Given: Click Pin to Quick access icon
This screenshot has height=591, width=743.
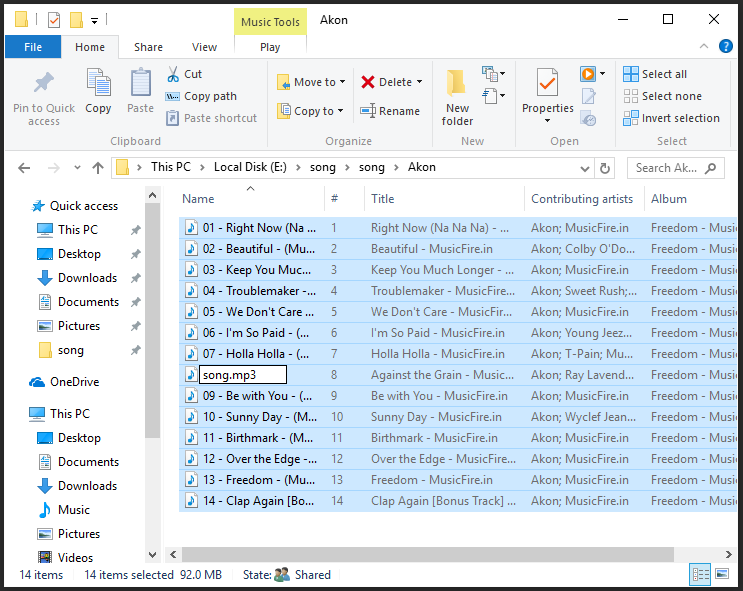Looking at the screenshot, I should 44,83.
